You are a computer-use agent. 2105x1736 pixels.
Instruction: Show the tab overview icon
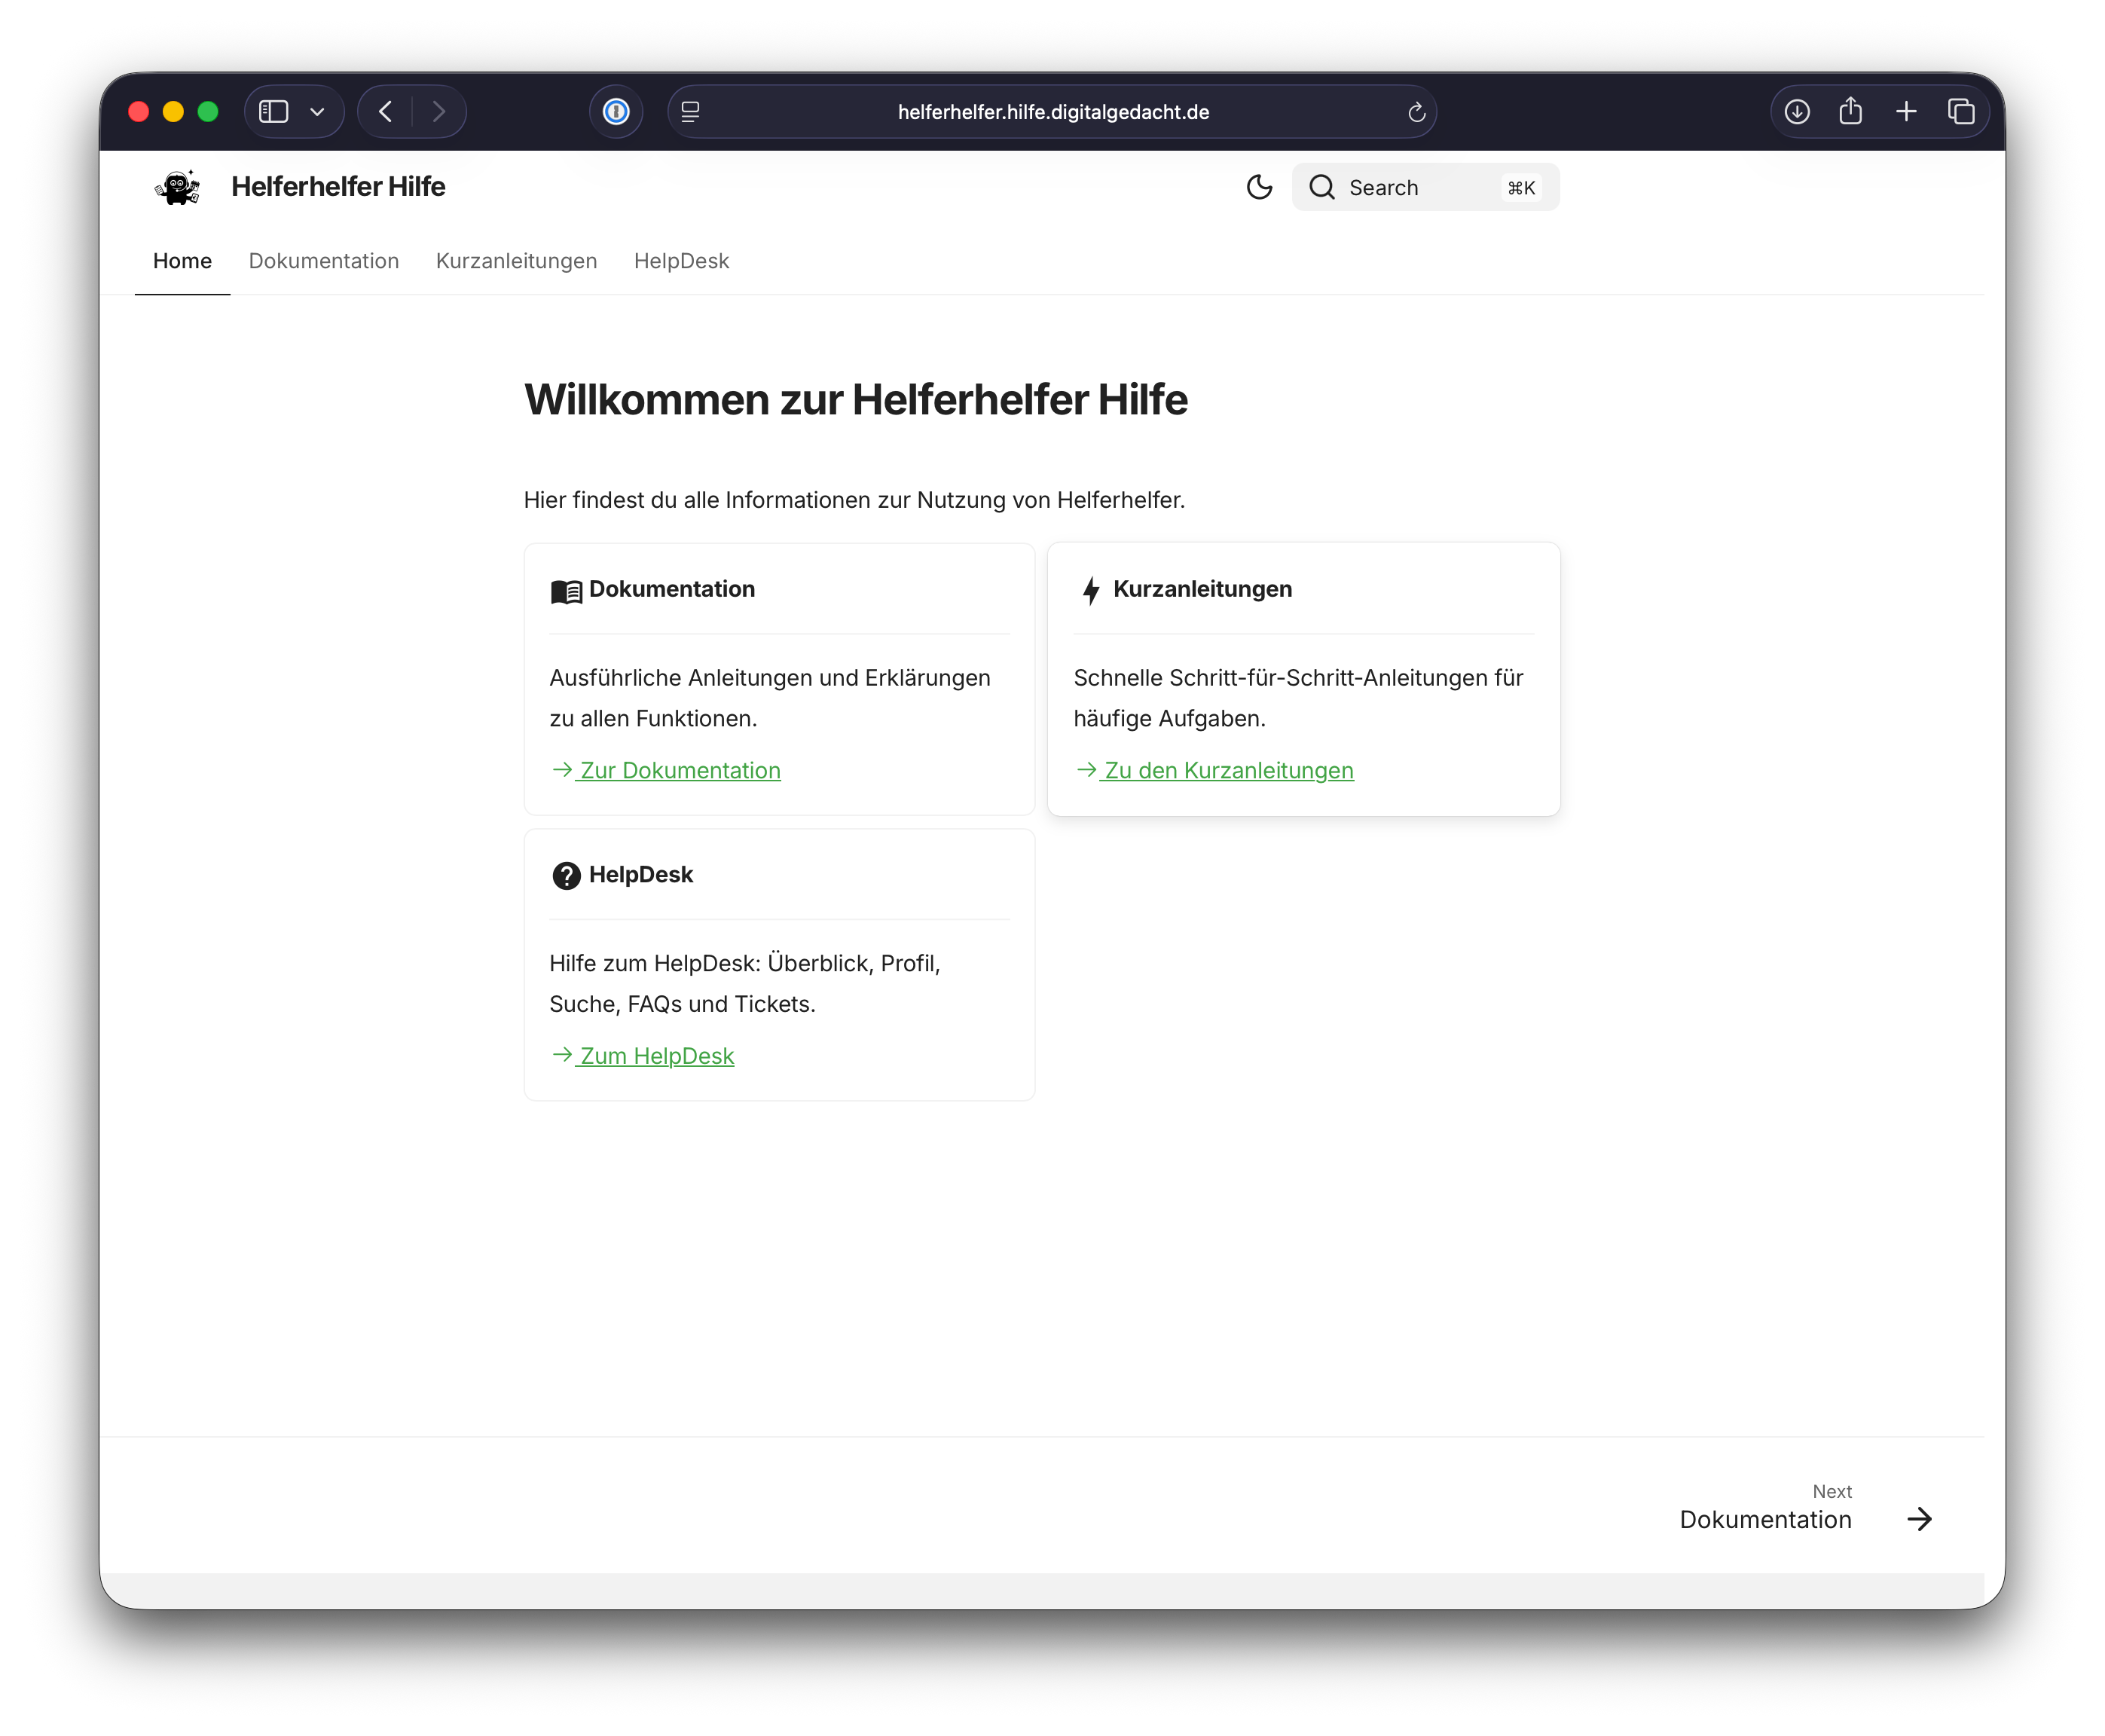click(1960, 111)
